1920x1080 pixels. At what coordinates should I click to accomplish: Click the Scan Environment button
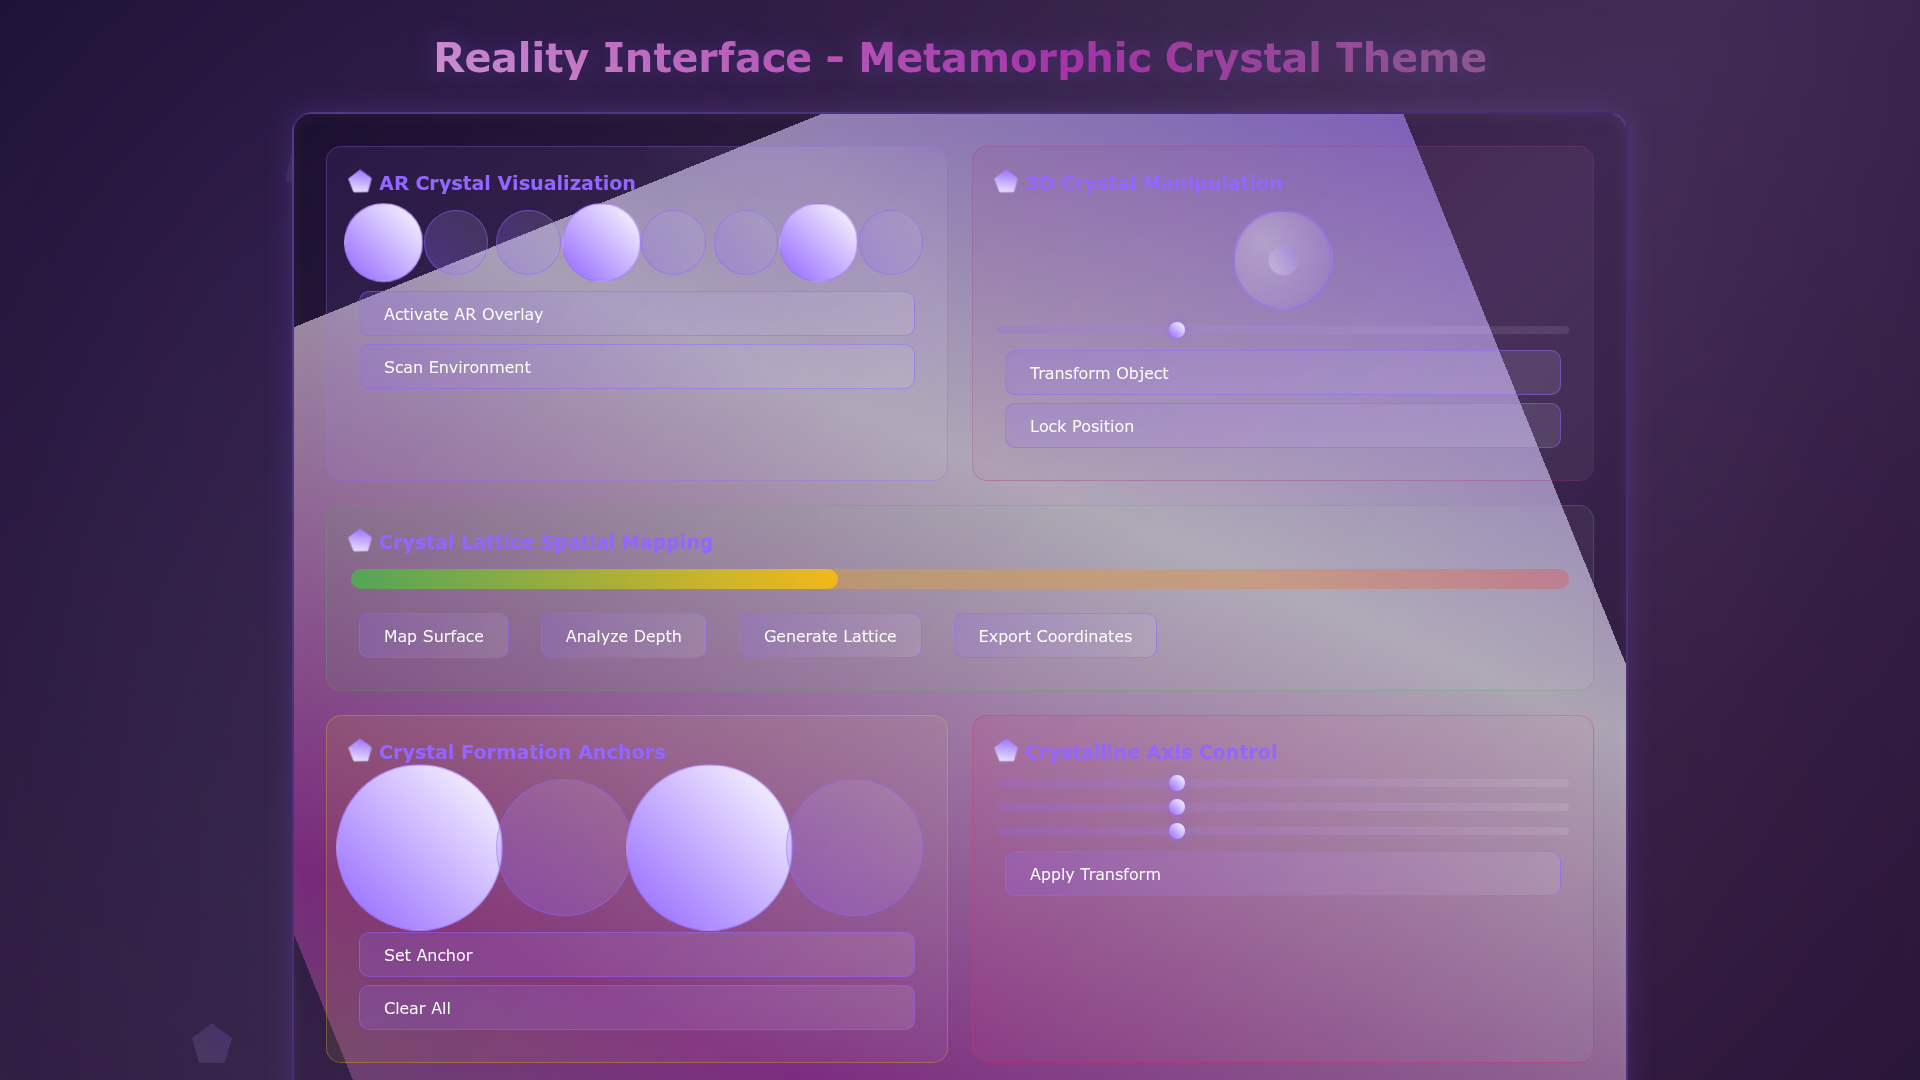click(x=637, y=367)
